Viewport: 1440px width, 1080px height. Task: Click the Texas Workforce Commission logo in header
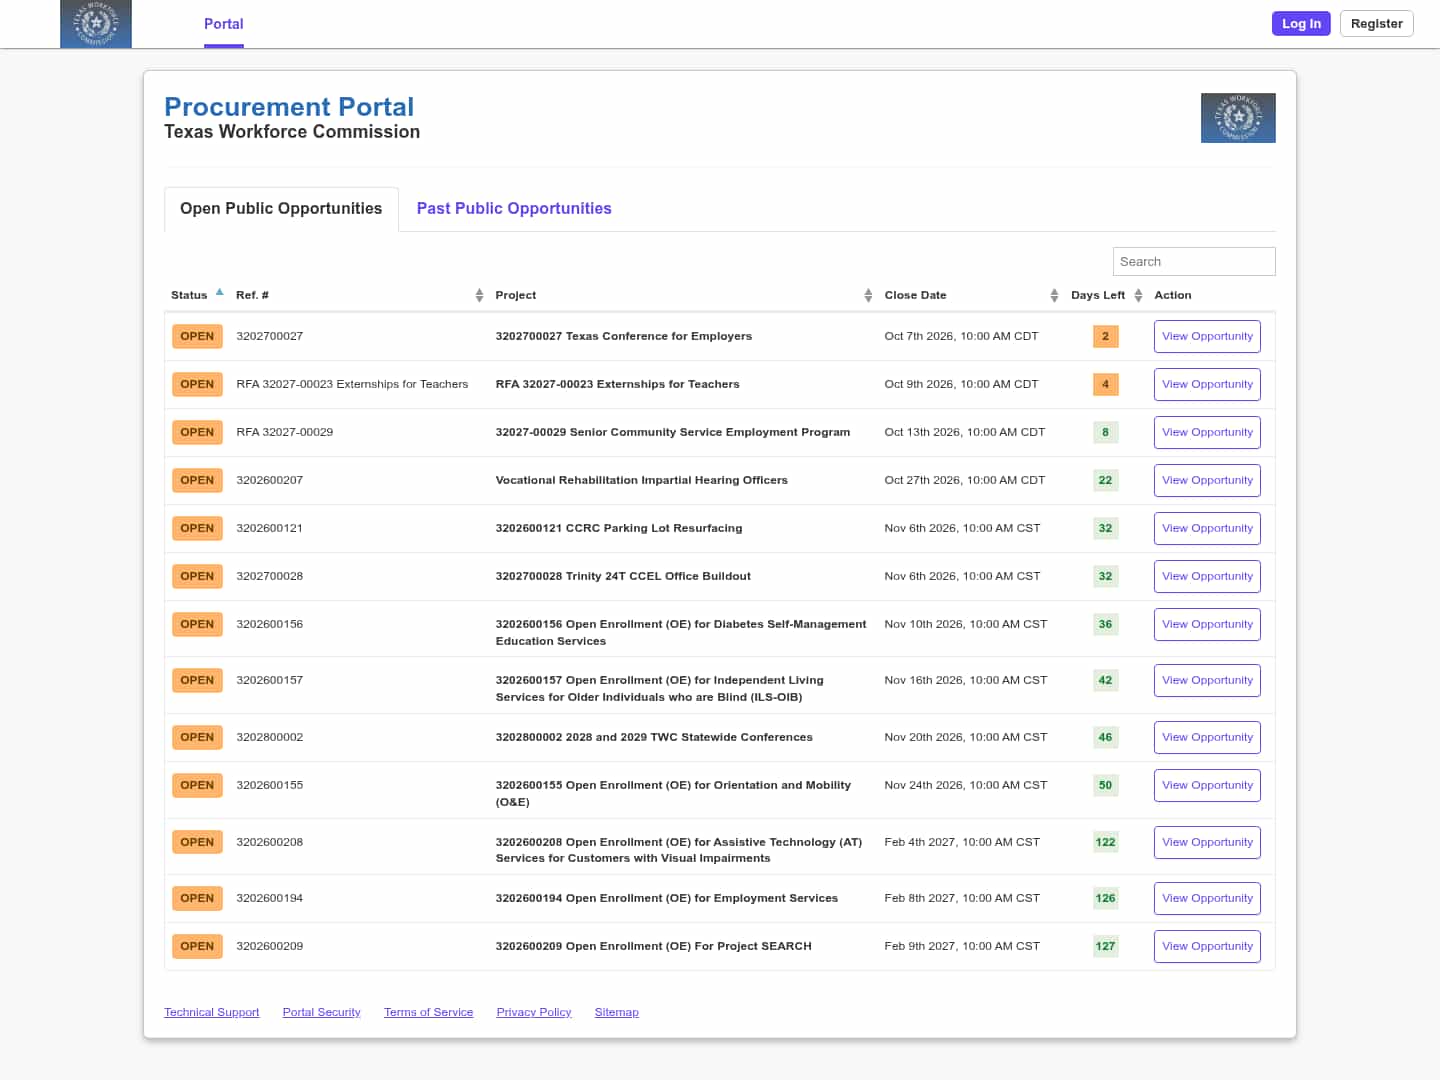click(x=96, y=24)
